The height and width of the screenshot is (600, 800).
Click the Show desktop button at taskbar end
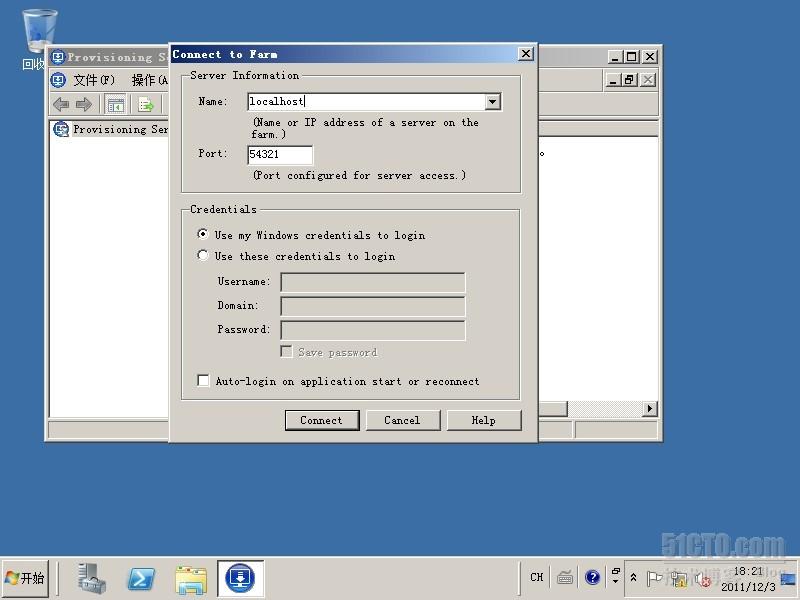tap(789, 578)
